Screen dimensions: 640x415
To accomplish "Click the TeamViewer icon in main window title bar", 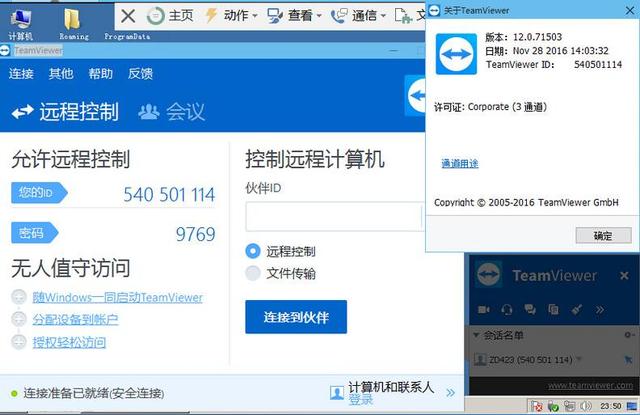I will point(4,51).
